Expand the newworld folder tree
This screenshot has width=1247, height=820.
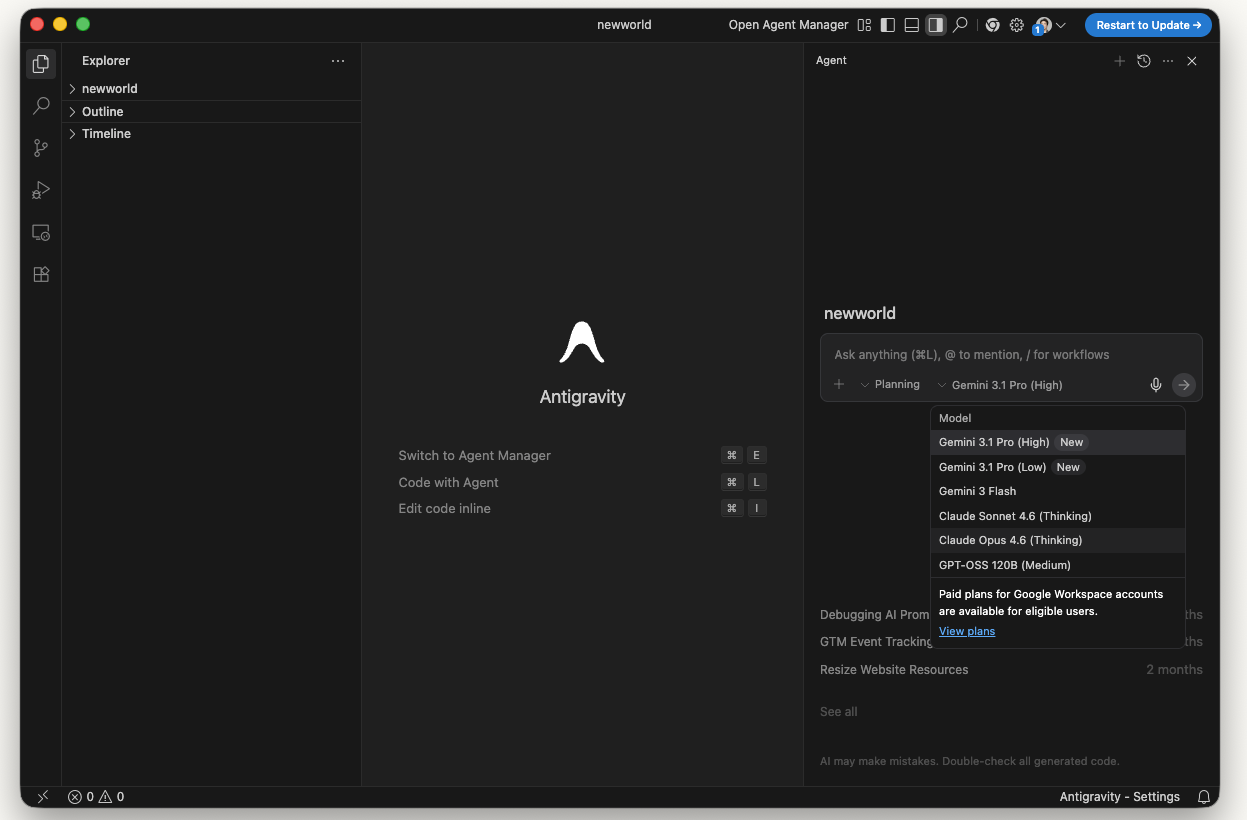(x=109, y=89)
